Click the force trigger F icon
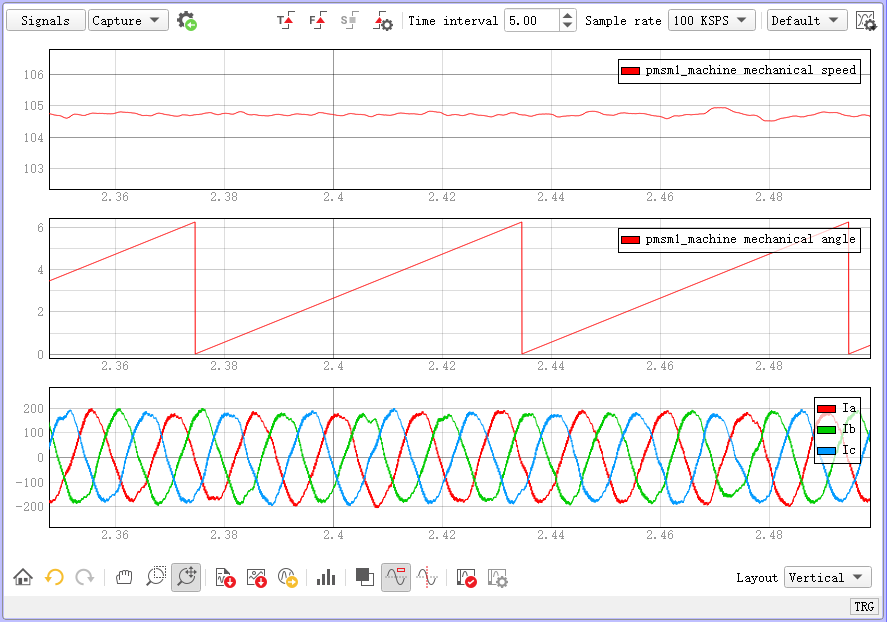This screenshot has width=888, height=622. point(317,21)
